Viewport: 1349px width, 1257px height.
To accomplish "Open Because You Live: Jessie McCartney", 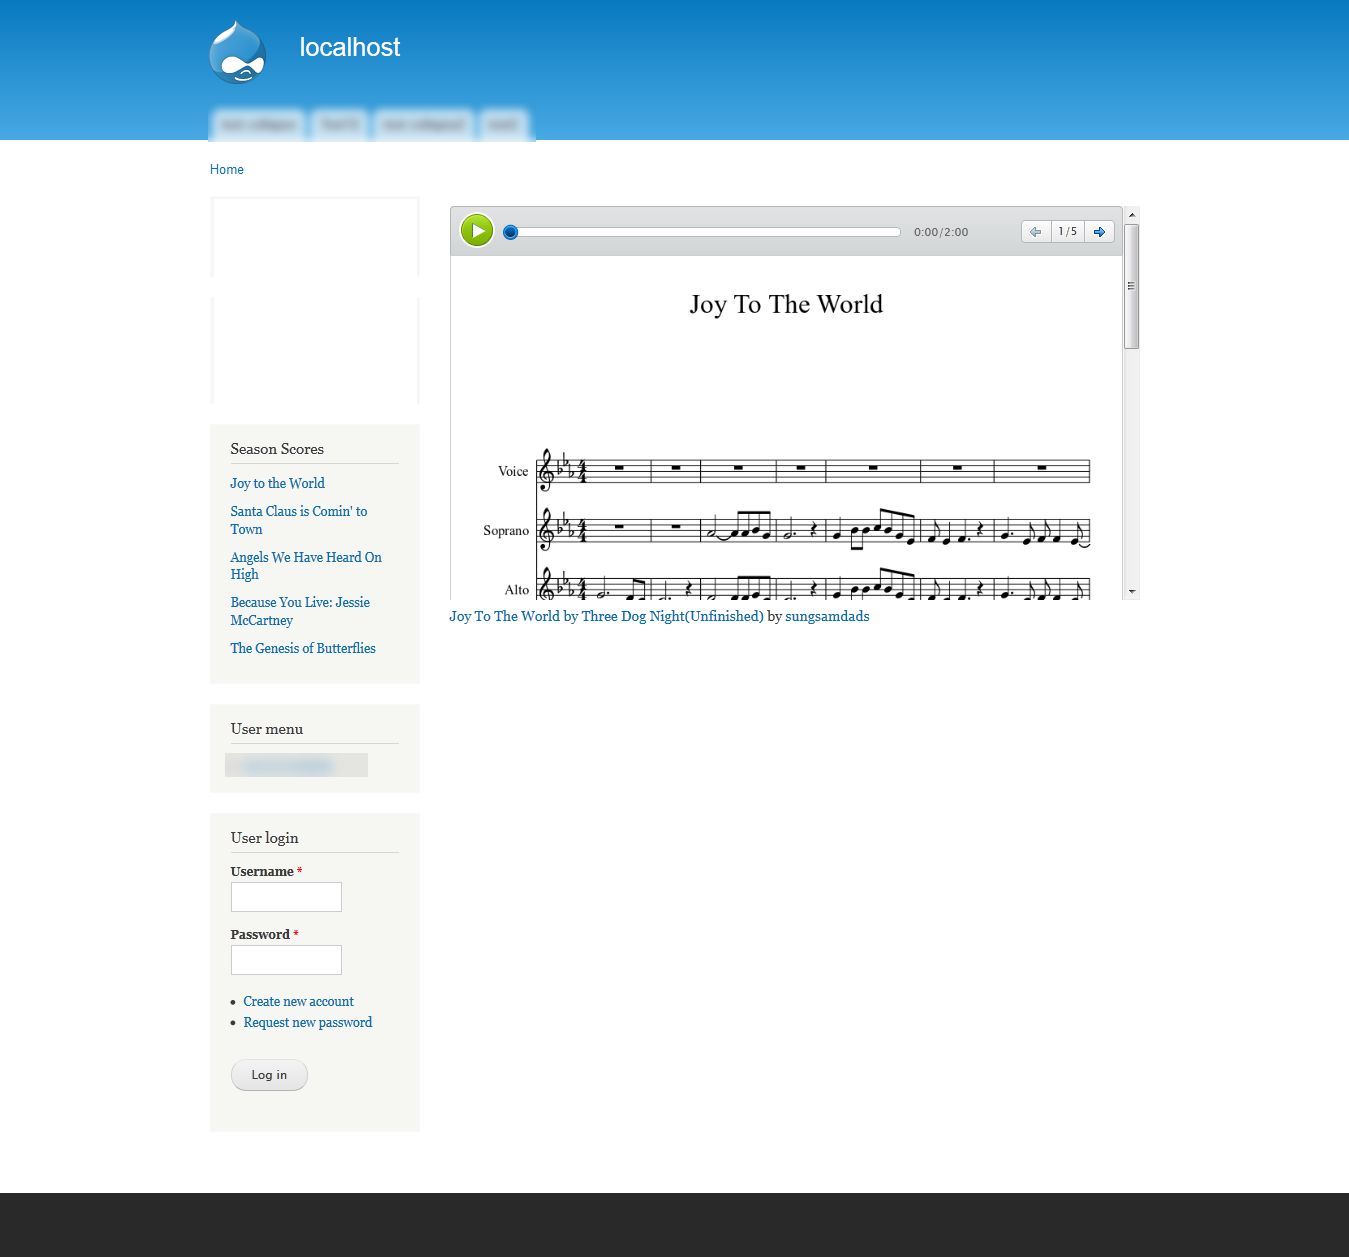I will point(300,611).
